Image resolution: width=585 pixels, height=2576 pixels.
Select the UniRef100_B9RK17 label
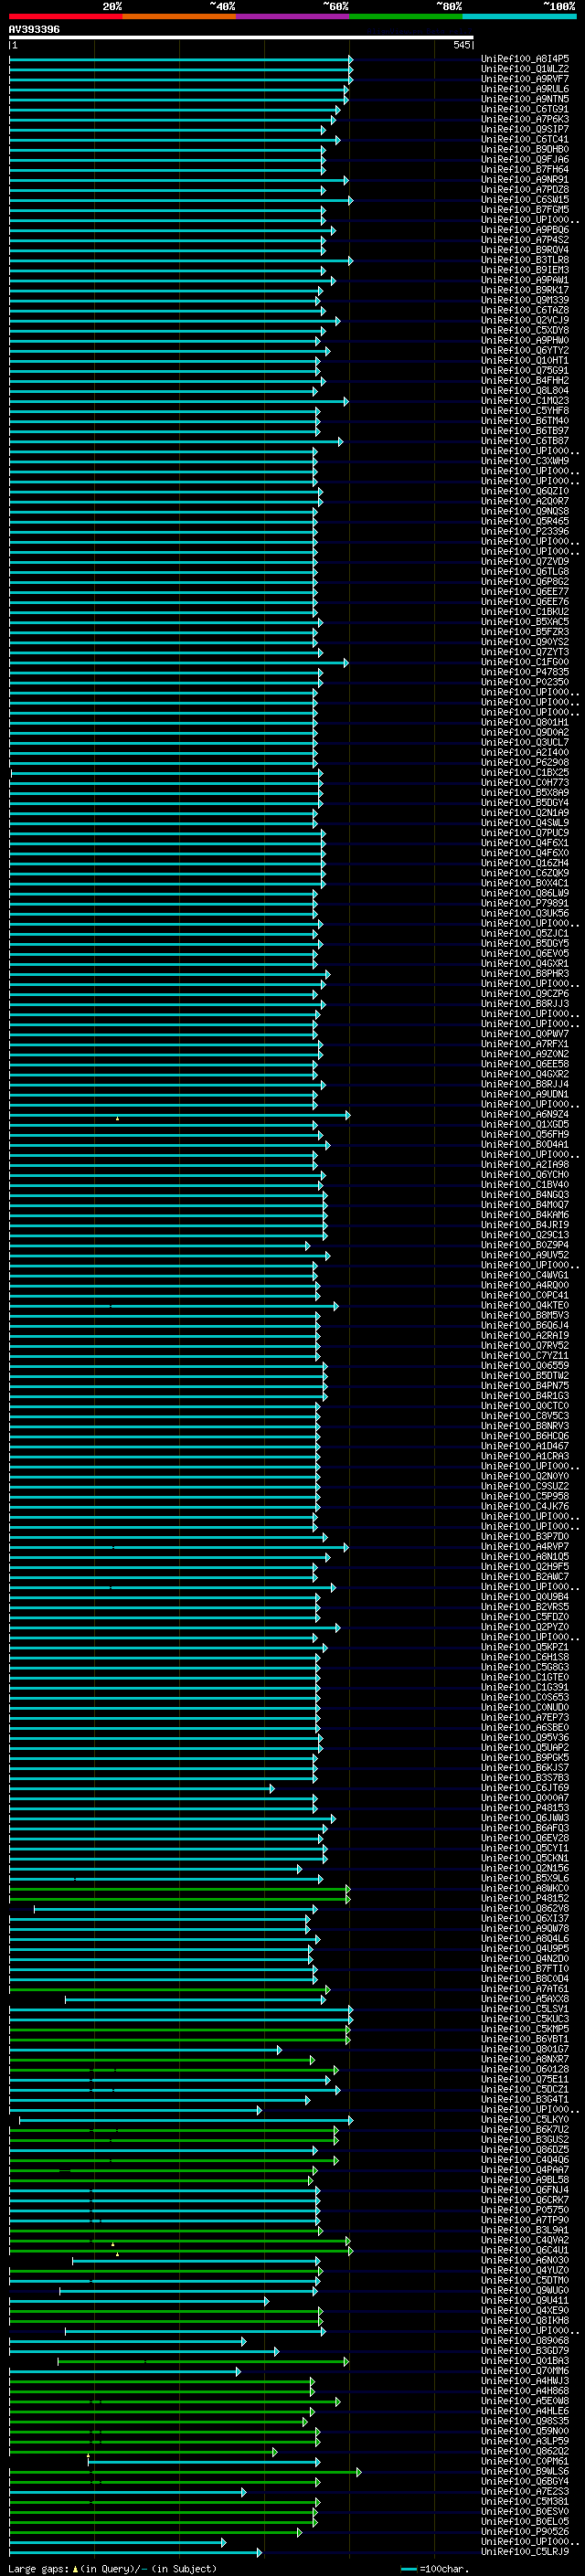coord(525,290)
